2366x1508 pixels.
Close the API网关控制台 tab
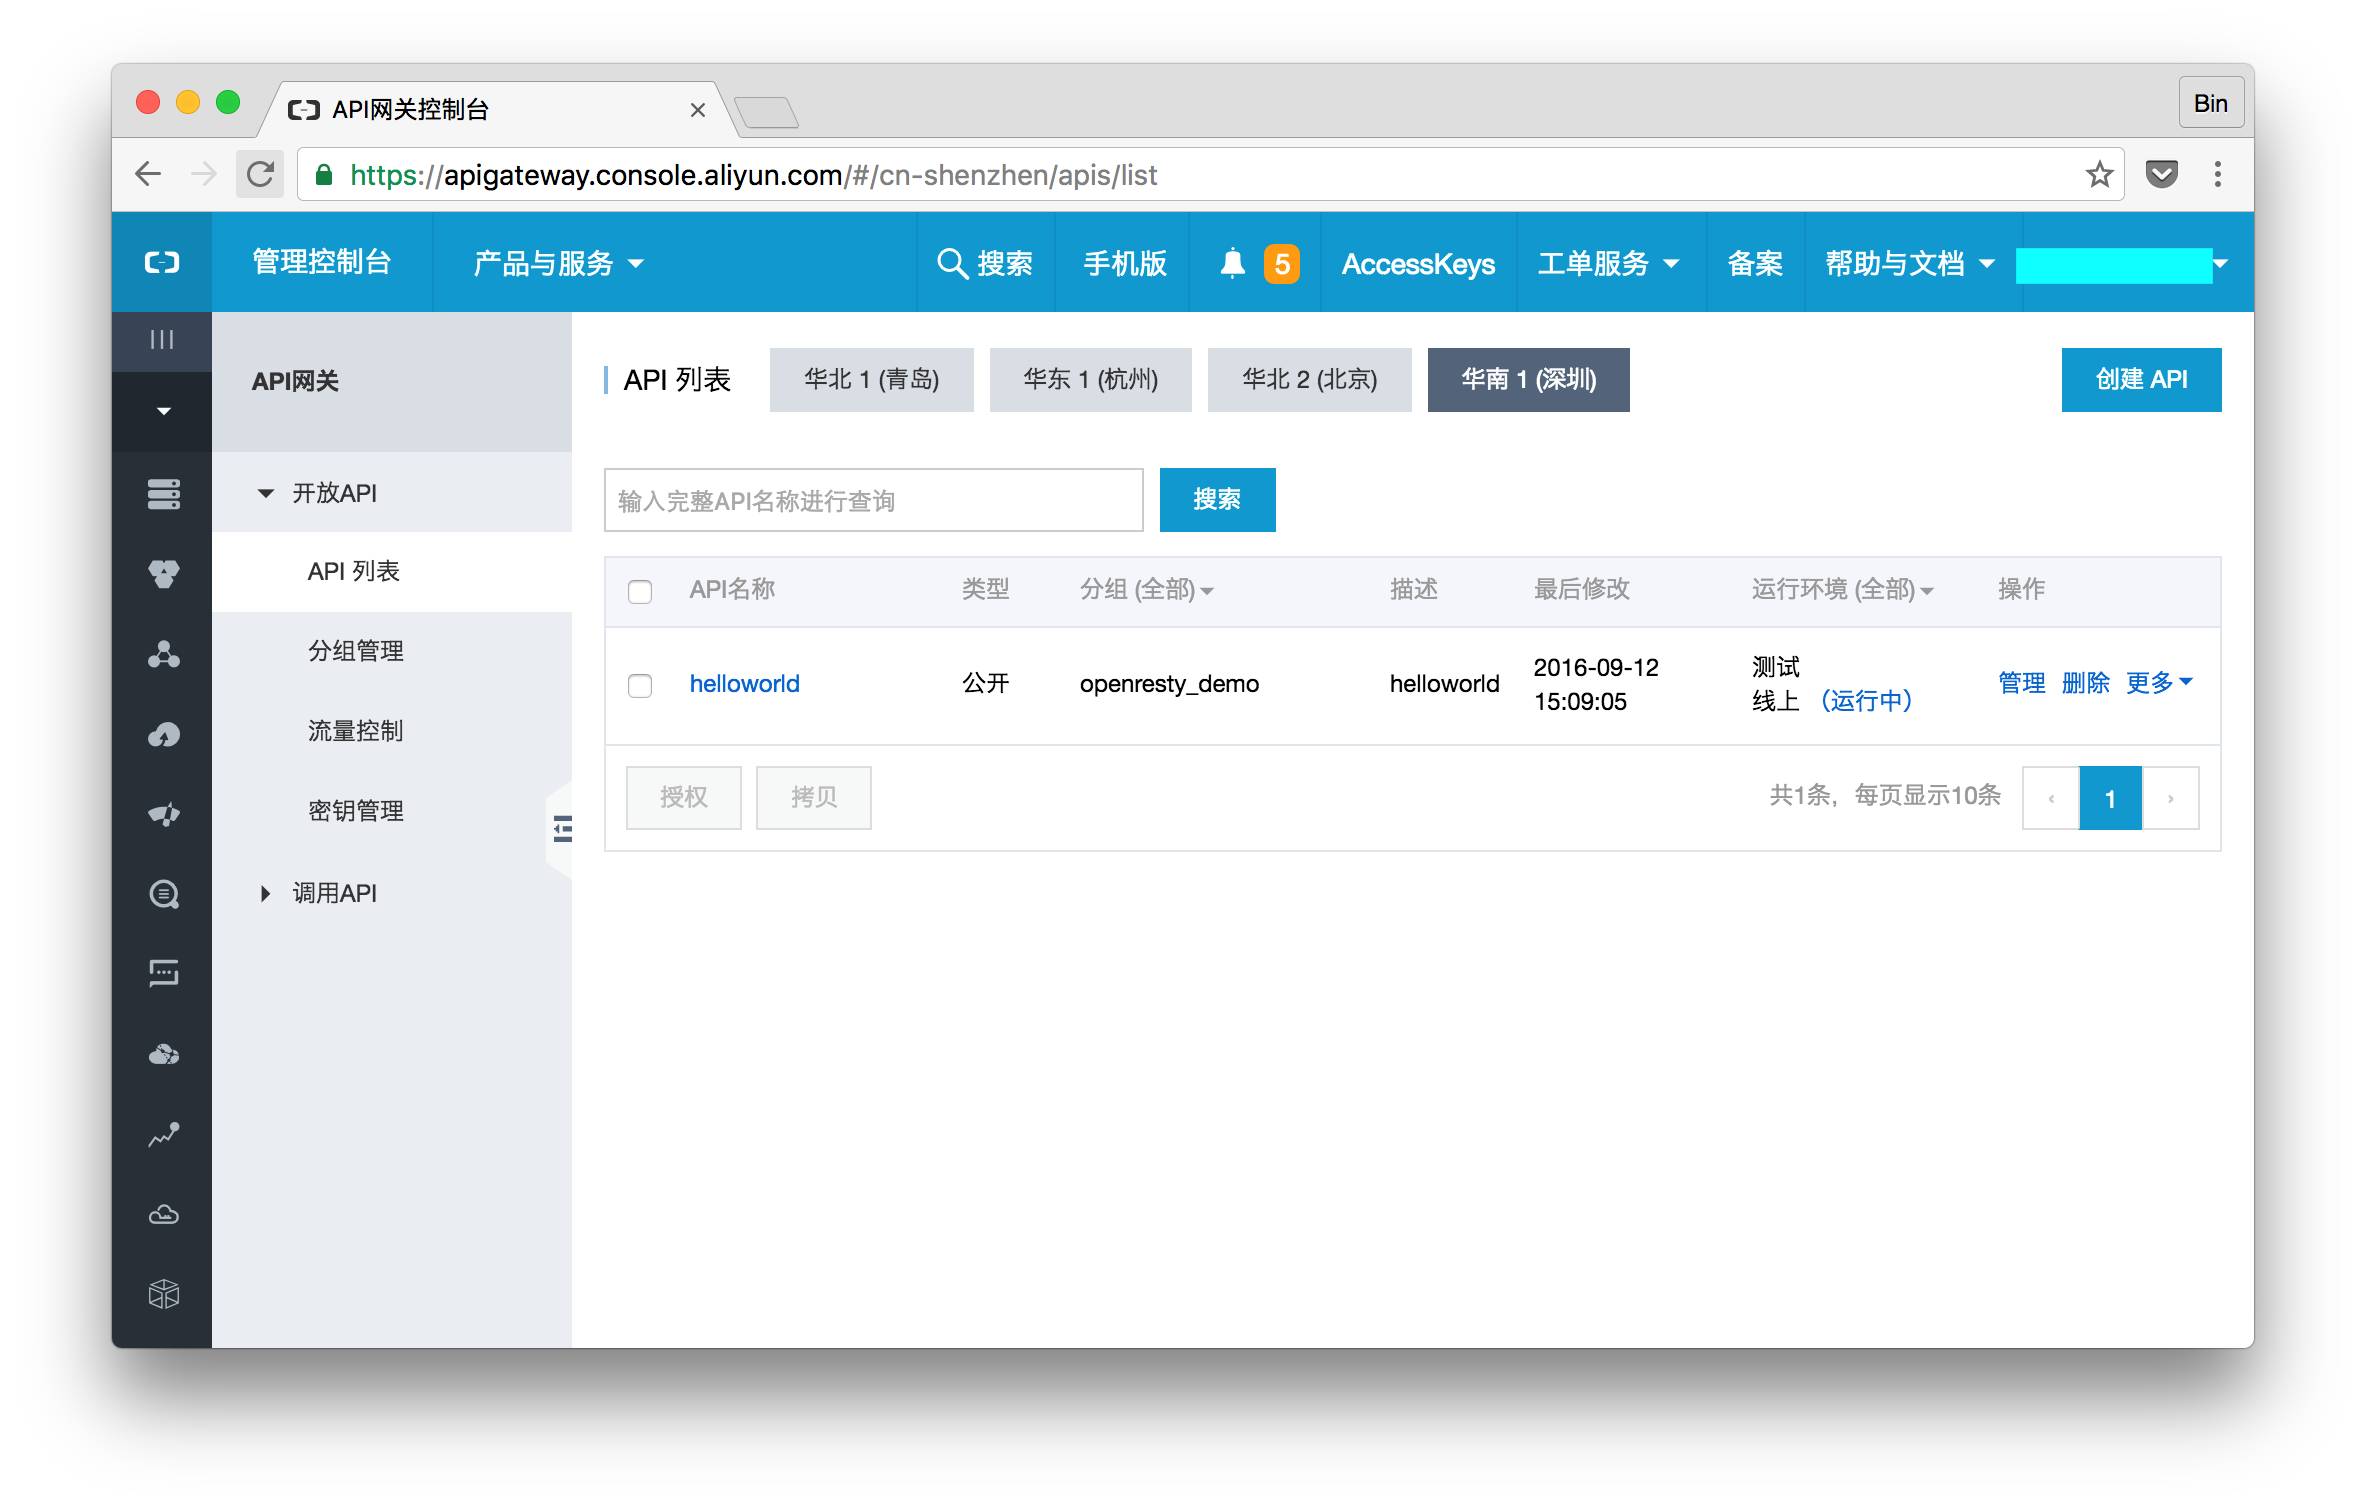(698, 110)
